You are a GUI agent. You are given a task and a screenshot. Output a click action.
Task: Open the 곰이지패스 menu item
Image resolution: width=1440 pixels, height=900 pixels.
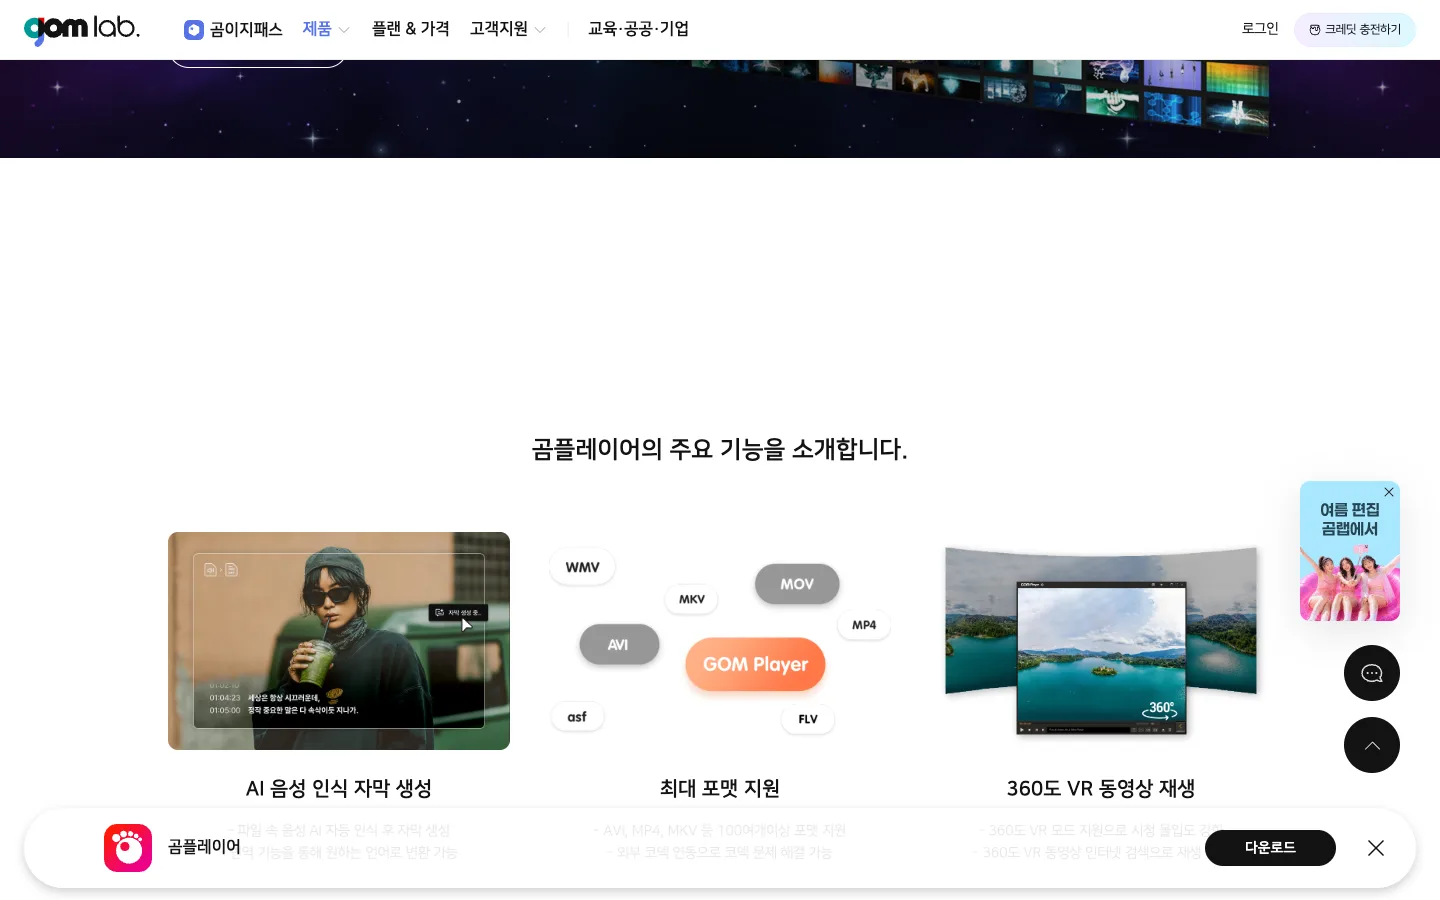(233, 30)
